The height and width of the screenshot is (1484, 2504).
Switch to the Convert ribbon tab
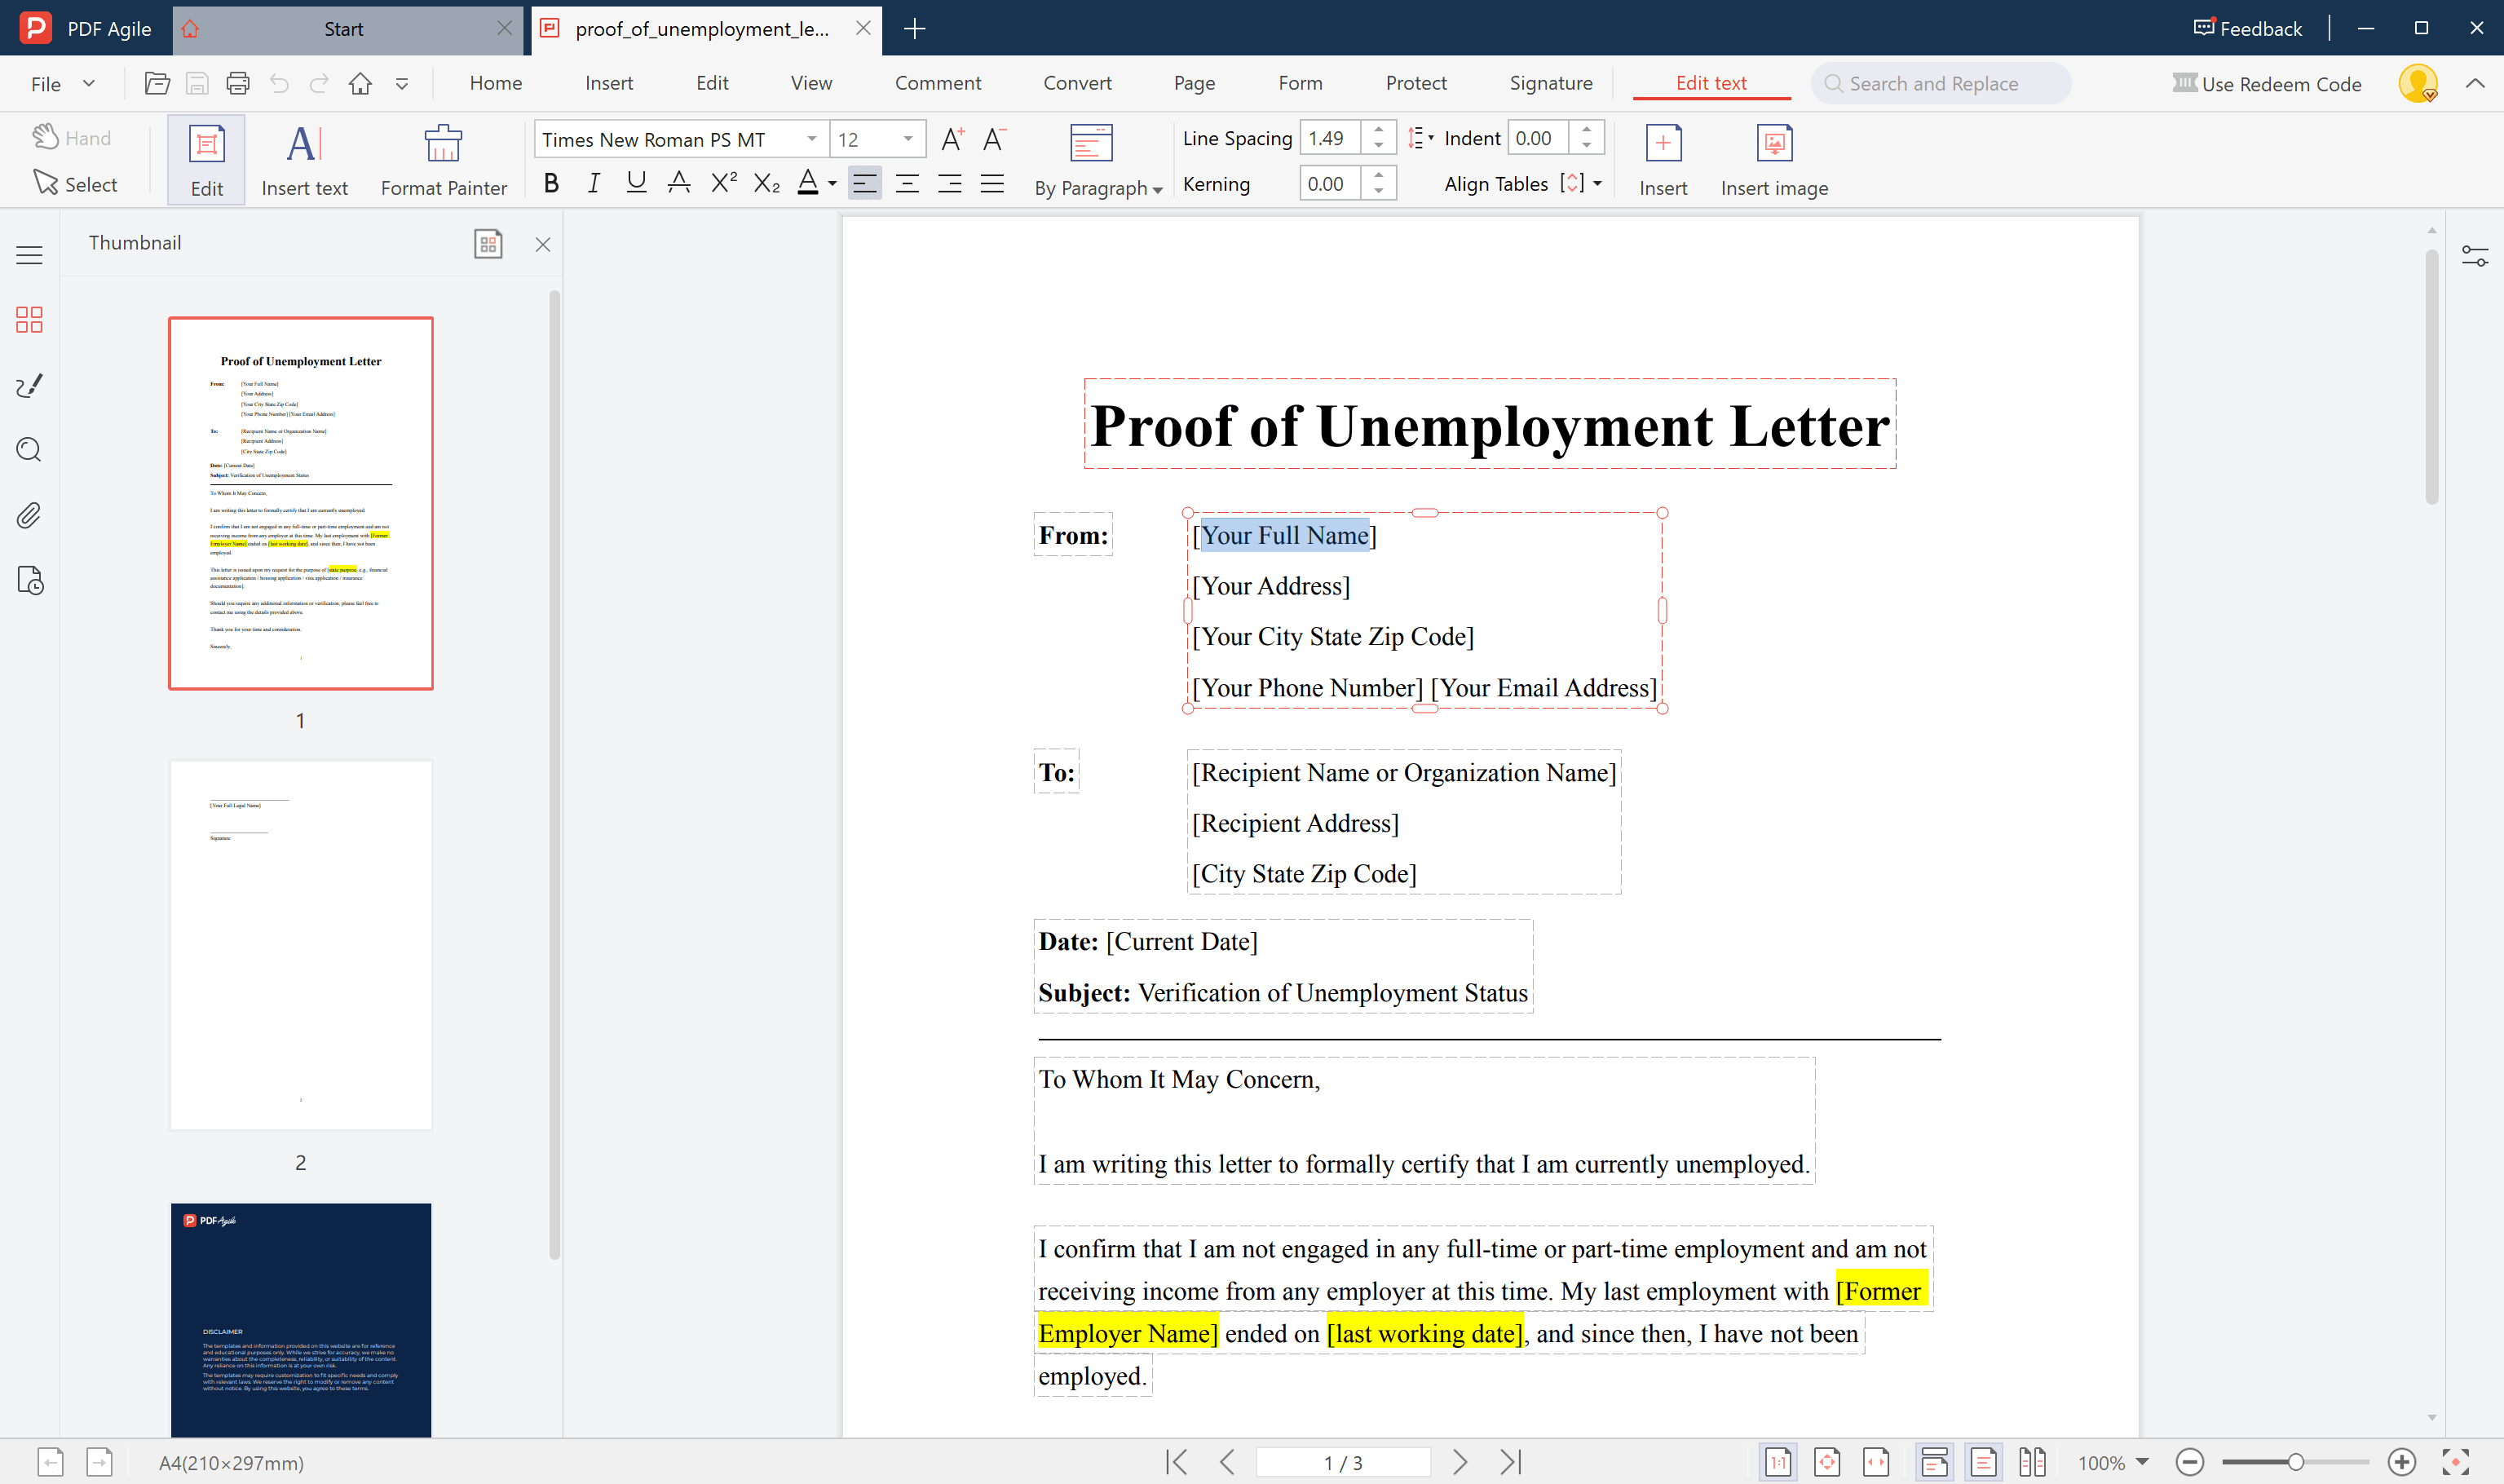coord(1077,83)
